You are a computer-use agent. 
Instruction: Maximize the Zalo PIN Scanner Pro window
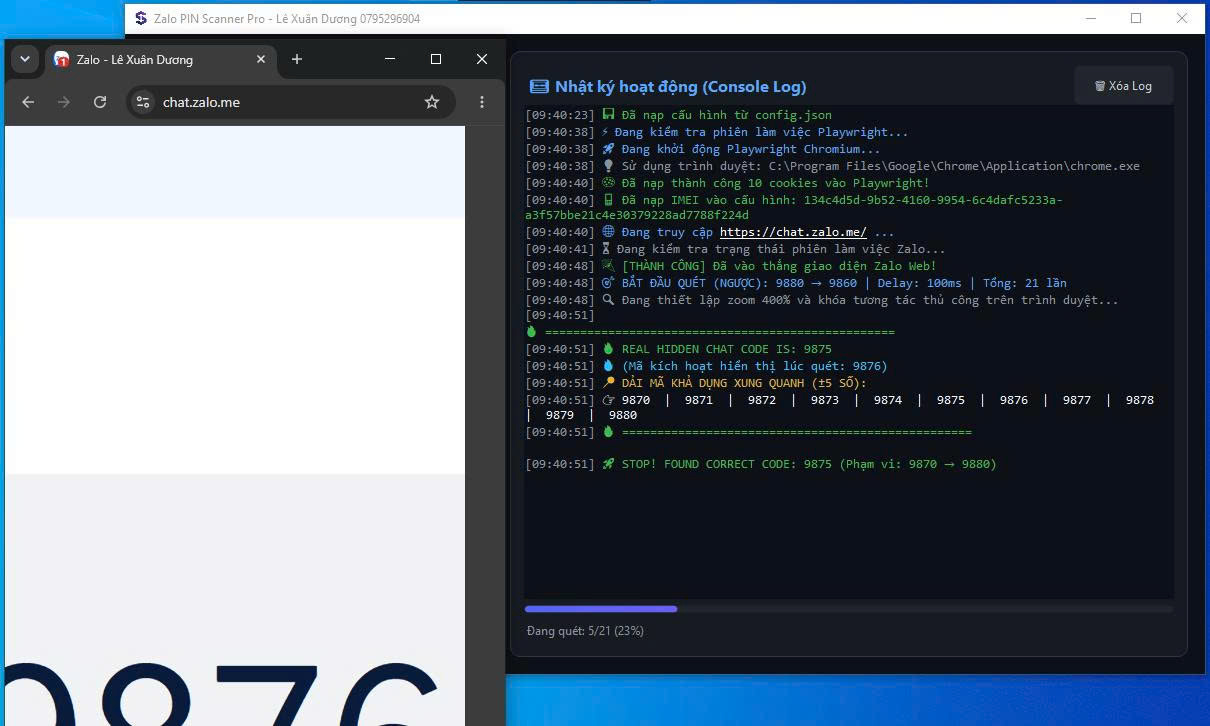1136,18
